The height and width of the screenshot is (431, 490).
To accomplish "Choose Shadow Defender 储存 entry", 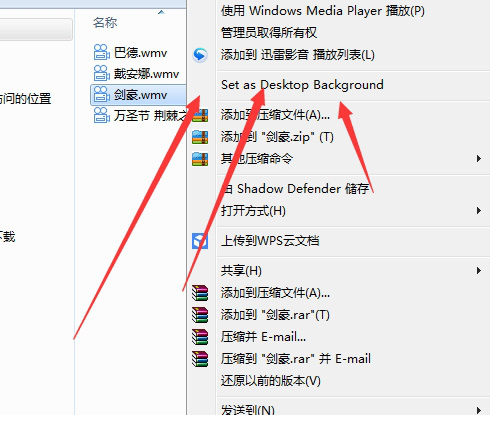I will pyautogui.click(x=295, y=189).
